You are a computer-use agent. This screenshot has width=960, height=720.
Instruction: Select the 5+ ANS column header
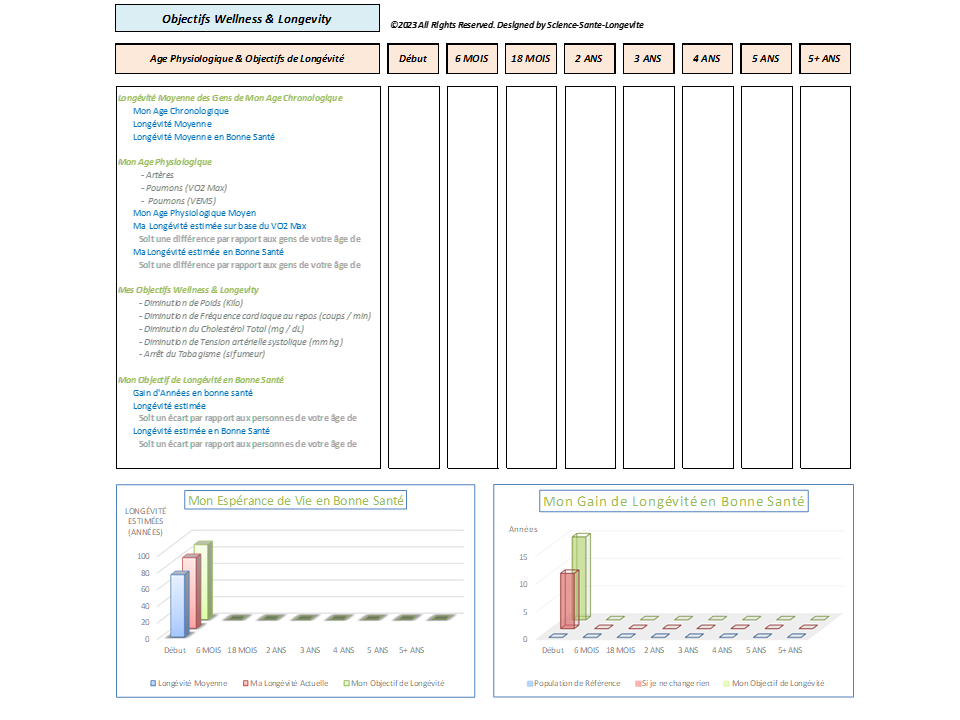pos(825,59)
